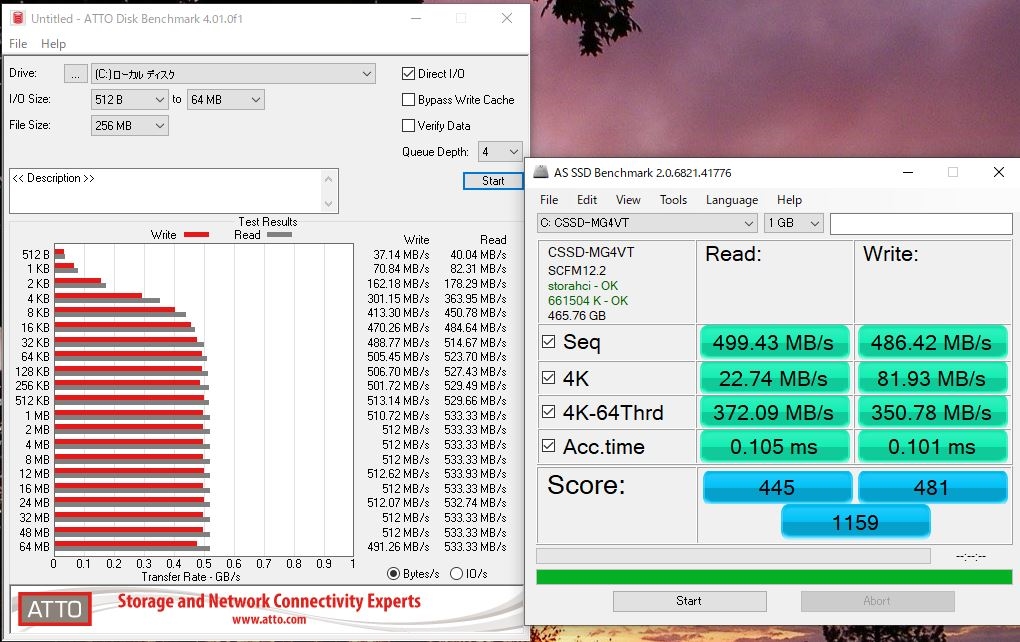
Task: Open the Drive dropdown in ATTO
Action: (234, 74)
